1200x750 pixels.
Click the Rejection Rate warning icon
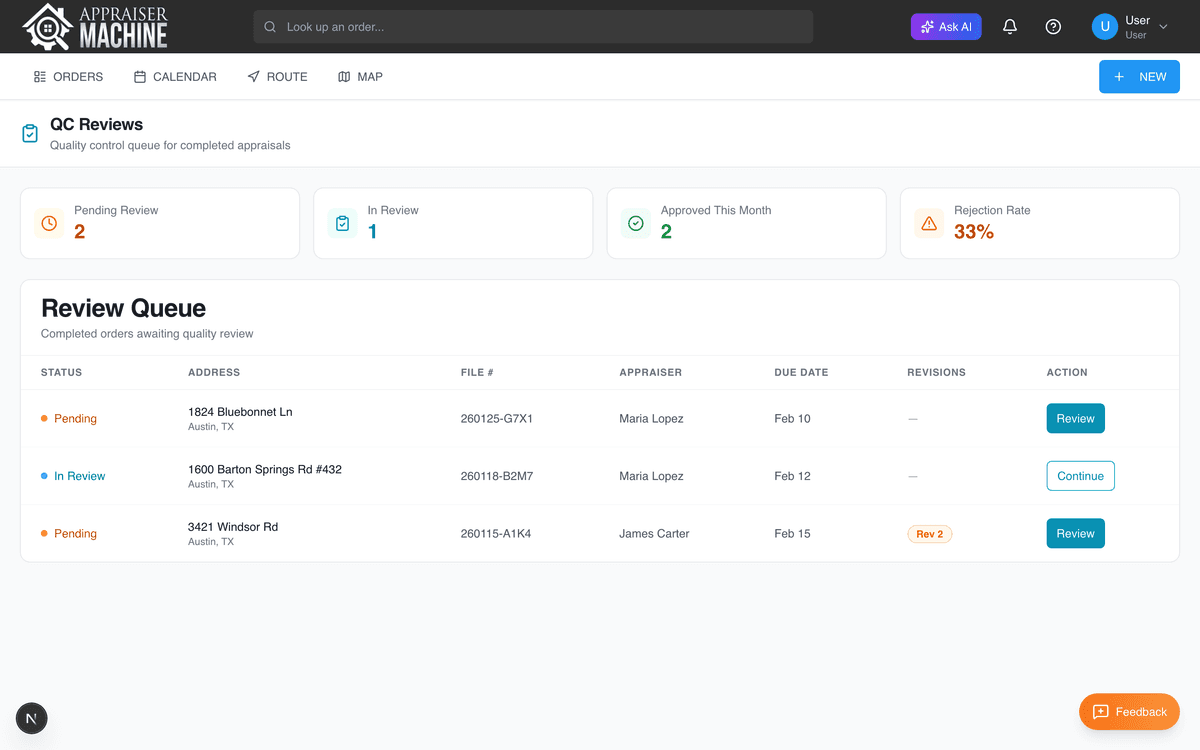(x=929, y=223)
